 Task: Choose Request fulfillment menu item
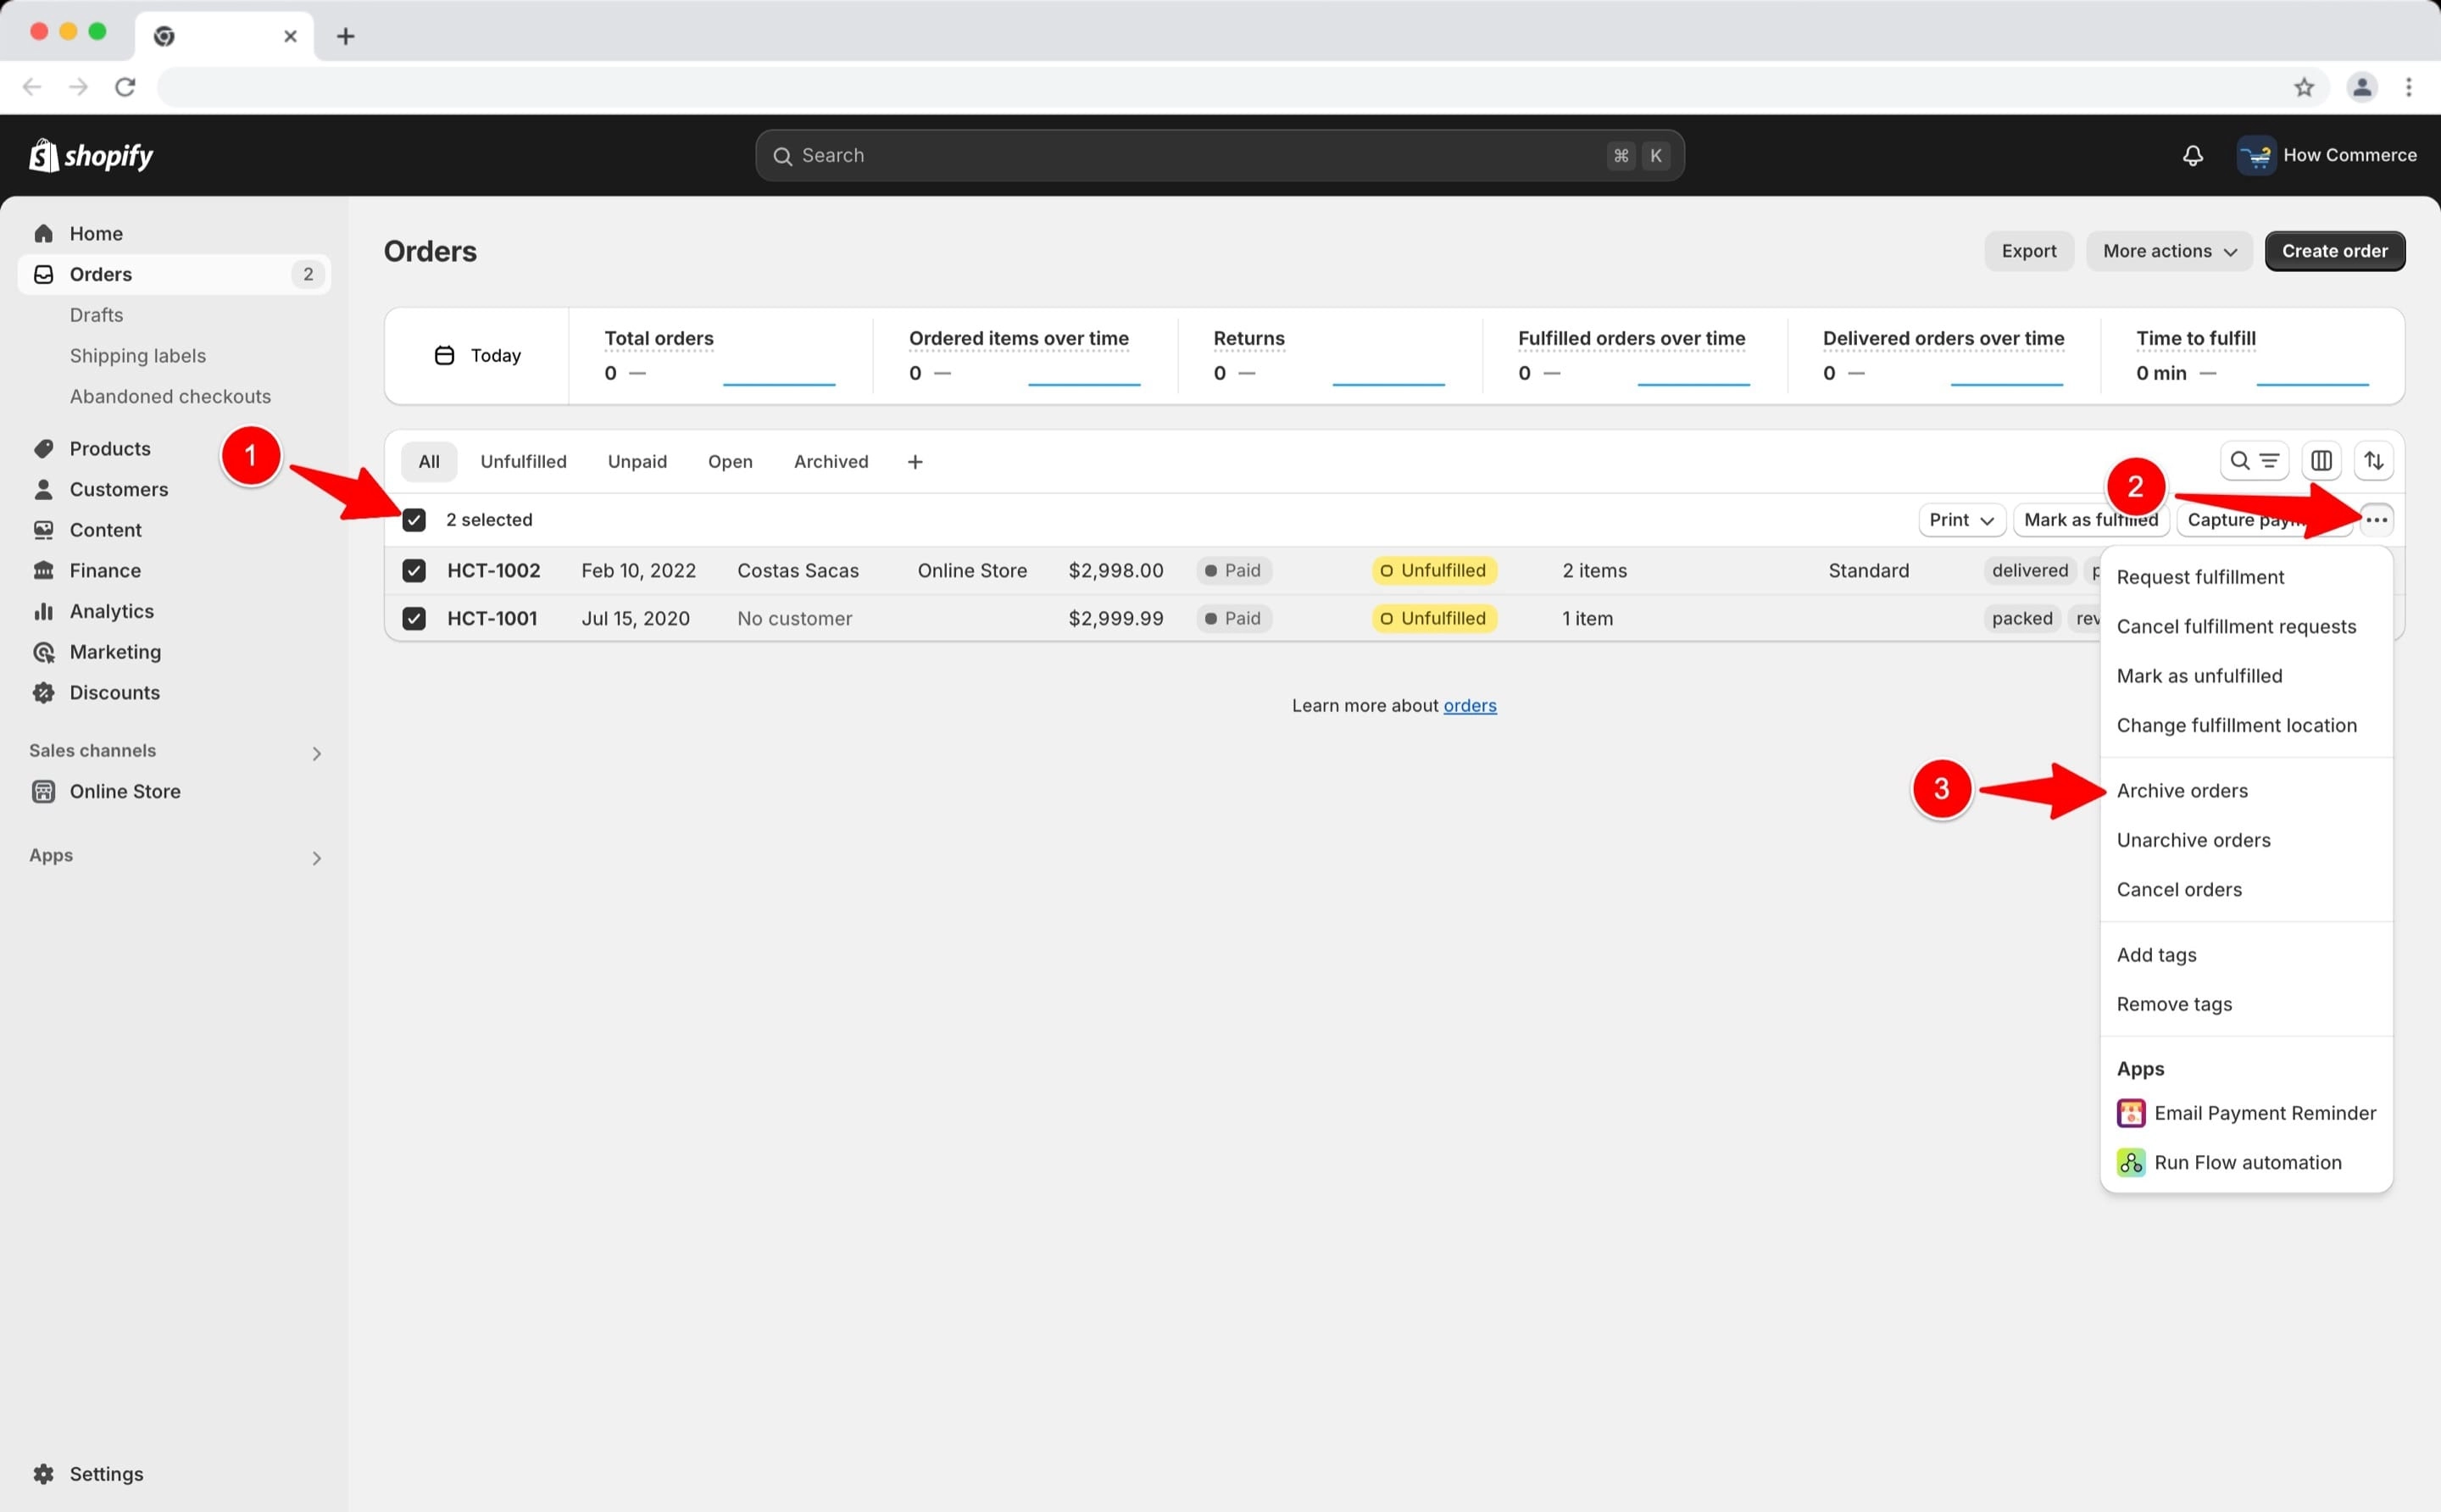coord(2246,577)
